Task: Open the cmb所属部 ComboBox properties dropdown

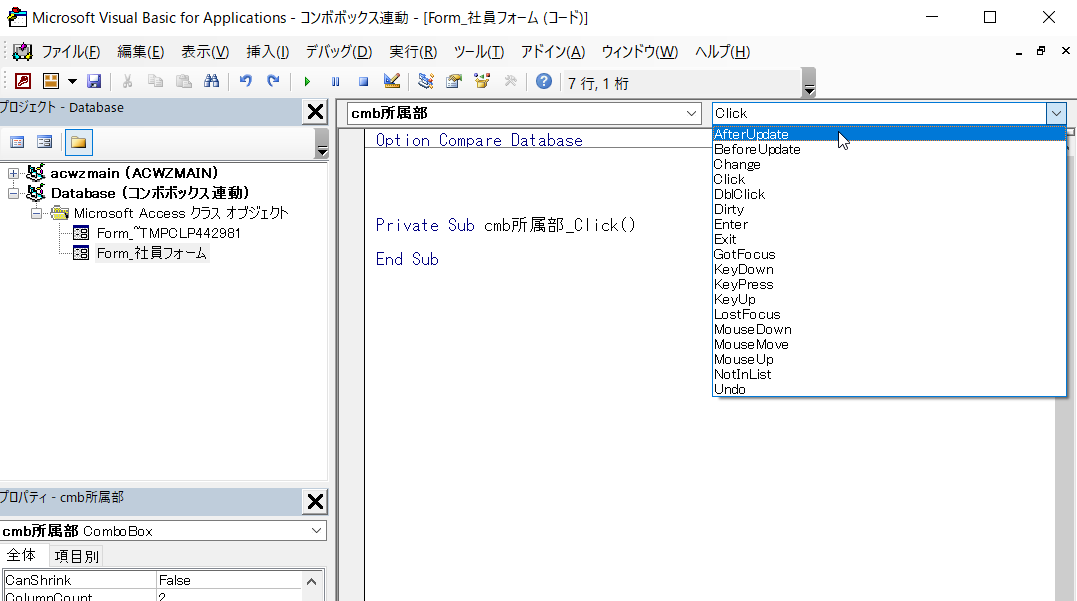Action: coord(316,531)
